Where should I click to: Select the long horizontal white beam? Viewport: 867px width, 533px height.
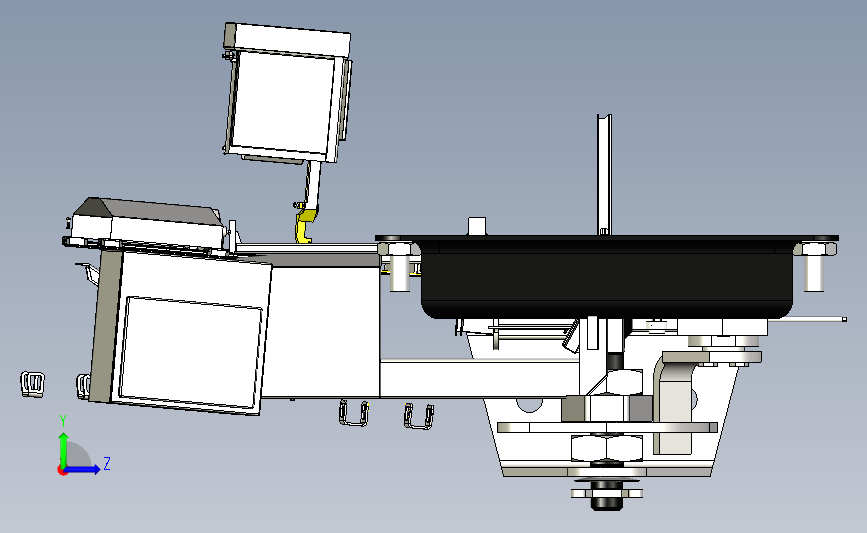(x=479, y=379)
